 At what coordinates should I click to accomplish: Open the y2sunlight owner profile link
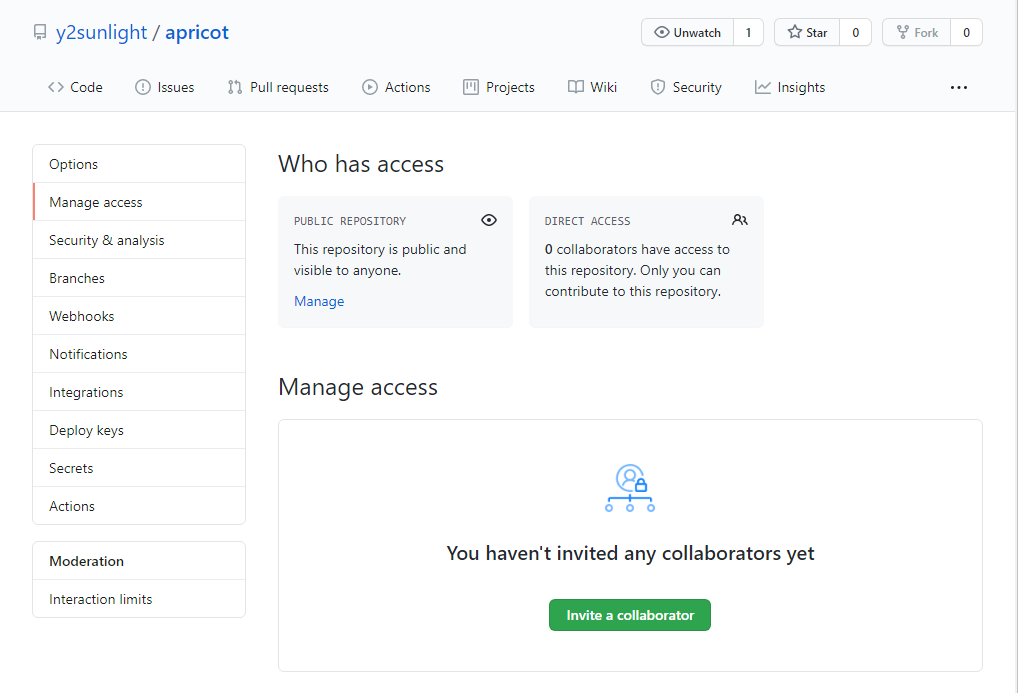click(101, 33)
